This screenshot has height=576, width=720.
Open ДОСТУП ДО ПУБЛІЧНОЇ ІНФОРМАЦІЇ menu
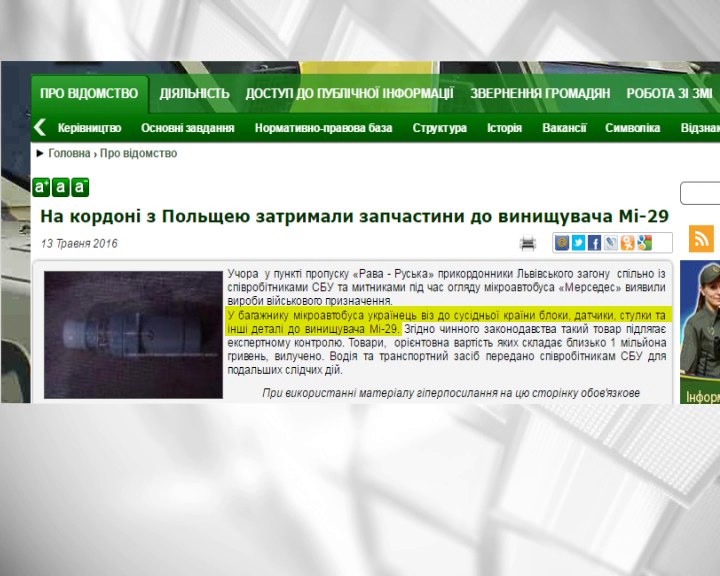349,94
